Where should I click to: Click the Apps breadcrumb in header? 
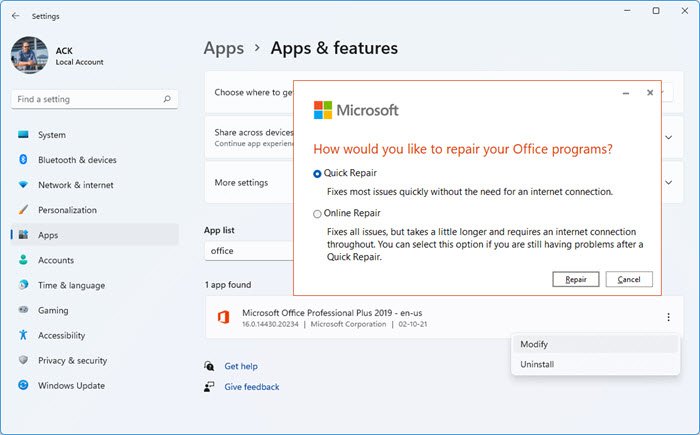click(224, 48)
